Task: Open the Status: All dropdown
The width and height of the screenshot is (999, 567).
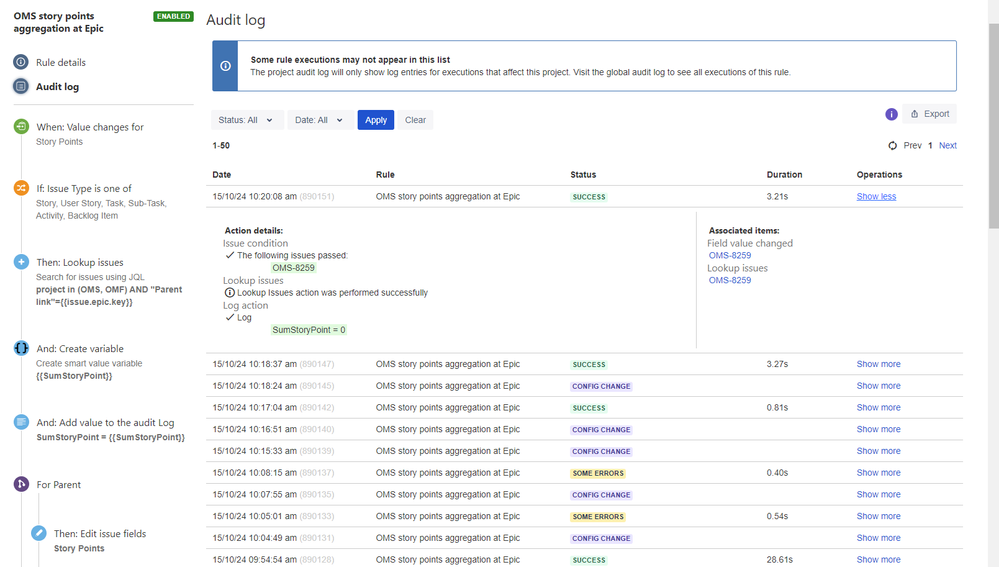Action: tap(247, 120)
